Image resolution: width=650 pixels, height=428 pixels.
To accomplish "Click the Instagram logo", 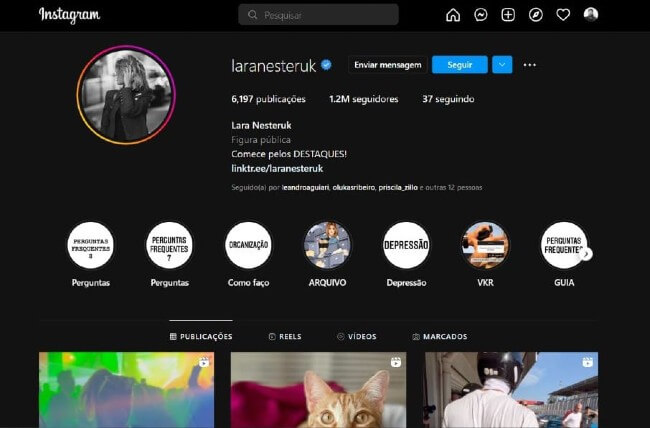I will point(69,15).
